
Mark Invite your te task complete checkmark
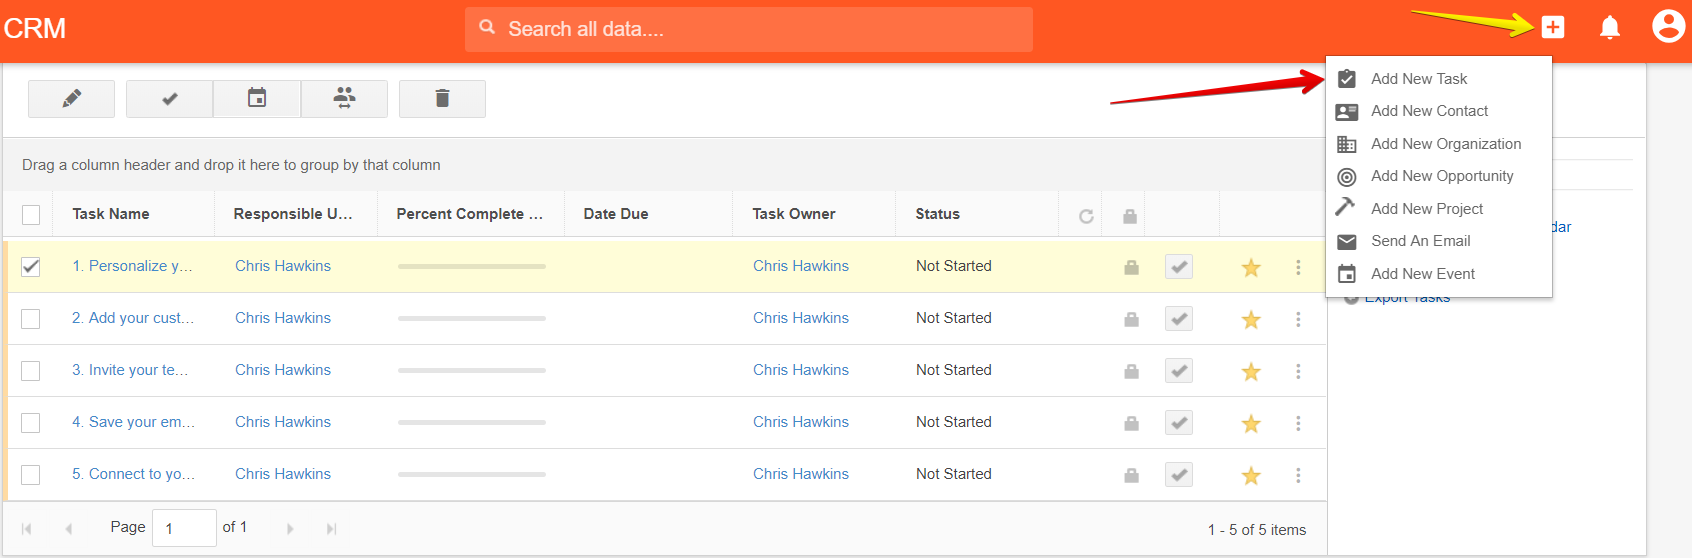[1179, 371]
